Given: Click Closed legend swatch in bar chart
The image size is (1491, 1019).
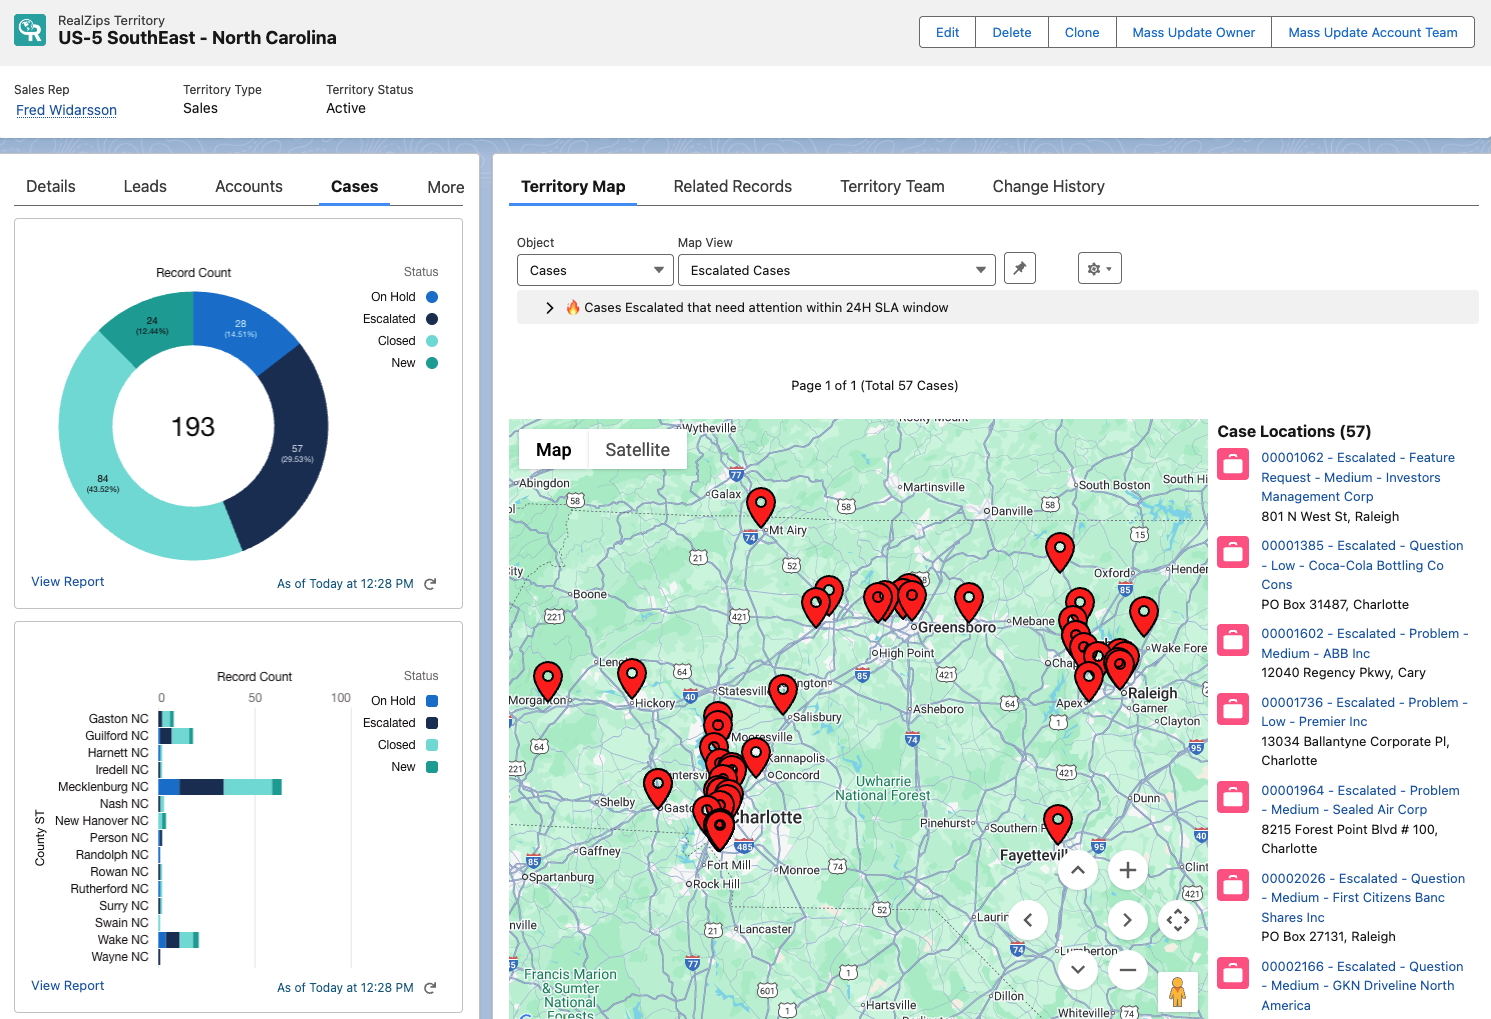Looking at the screenshot, I should [432, 745].
